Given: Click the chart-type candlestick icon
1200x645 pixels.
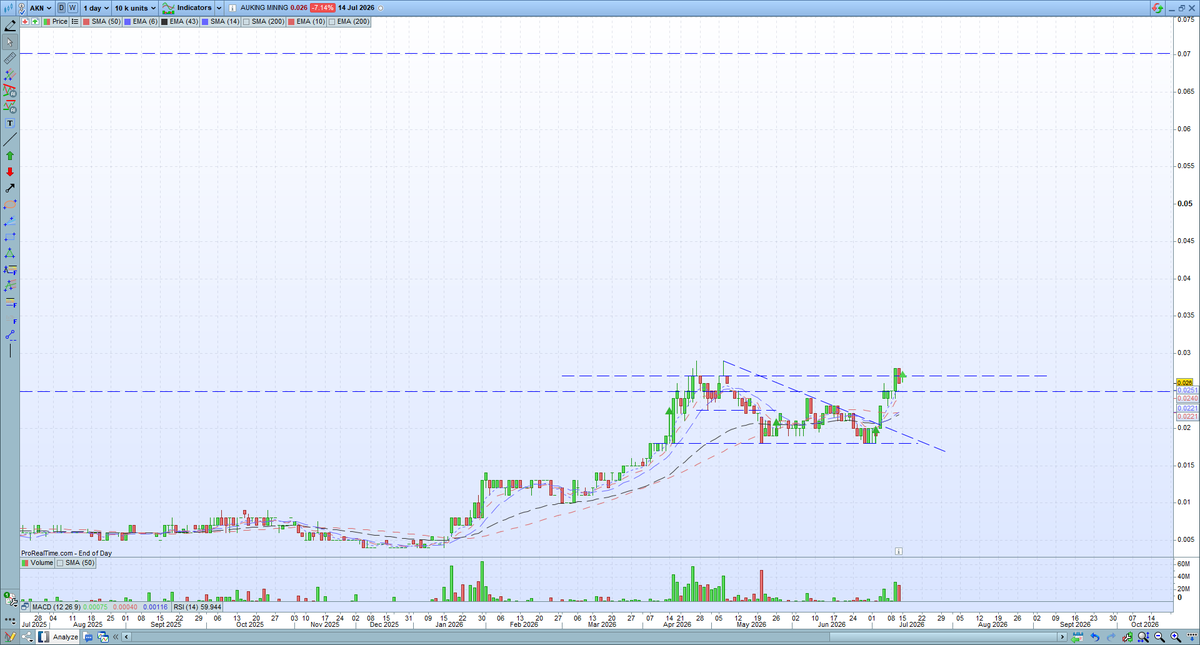Looking at the screenshot, I should pyautogui.click(x=8, y=8).
